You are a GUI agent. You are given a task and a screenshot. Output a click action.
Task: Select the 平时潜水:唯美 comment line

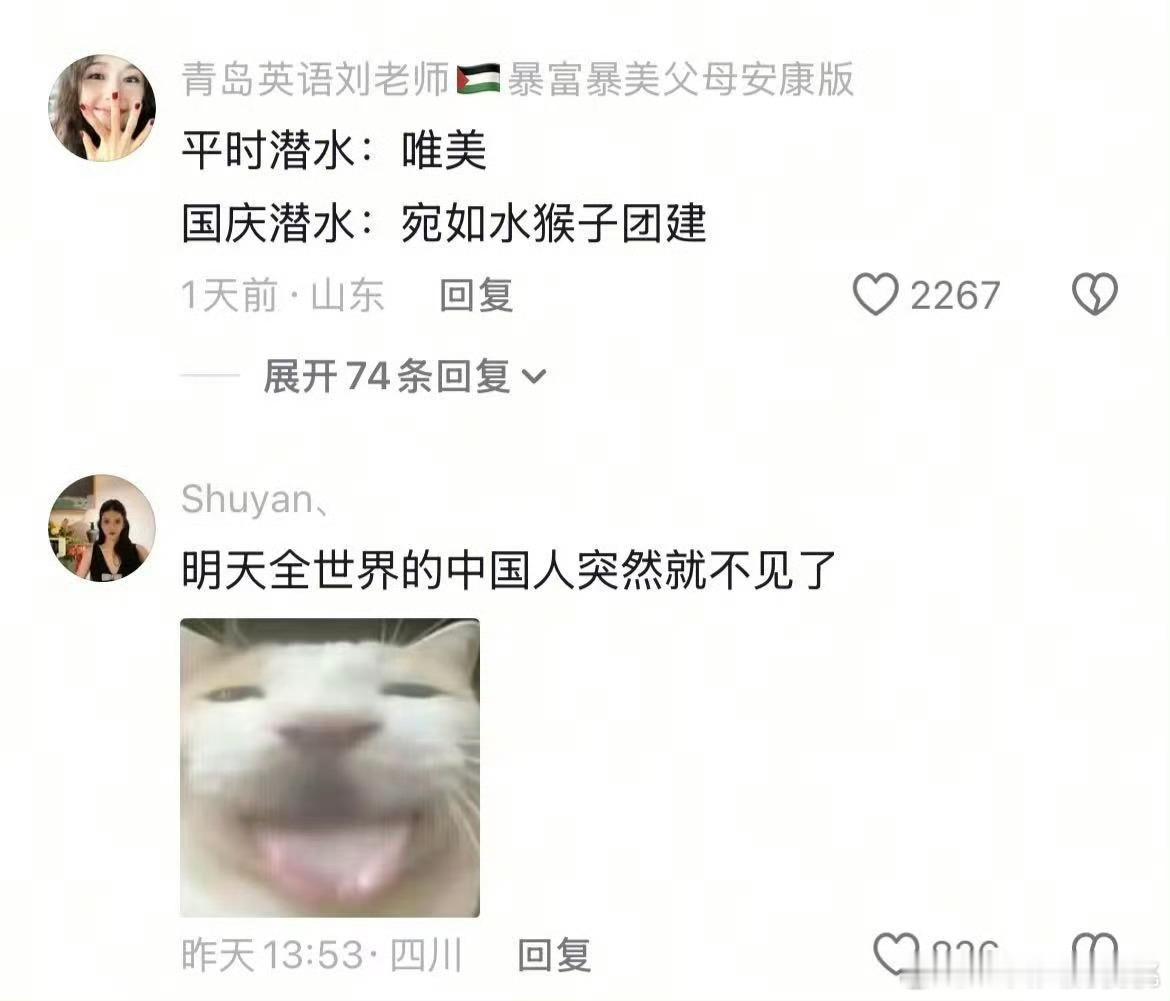334,150
